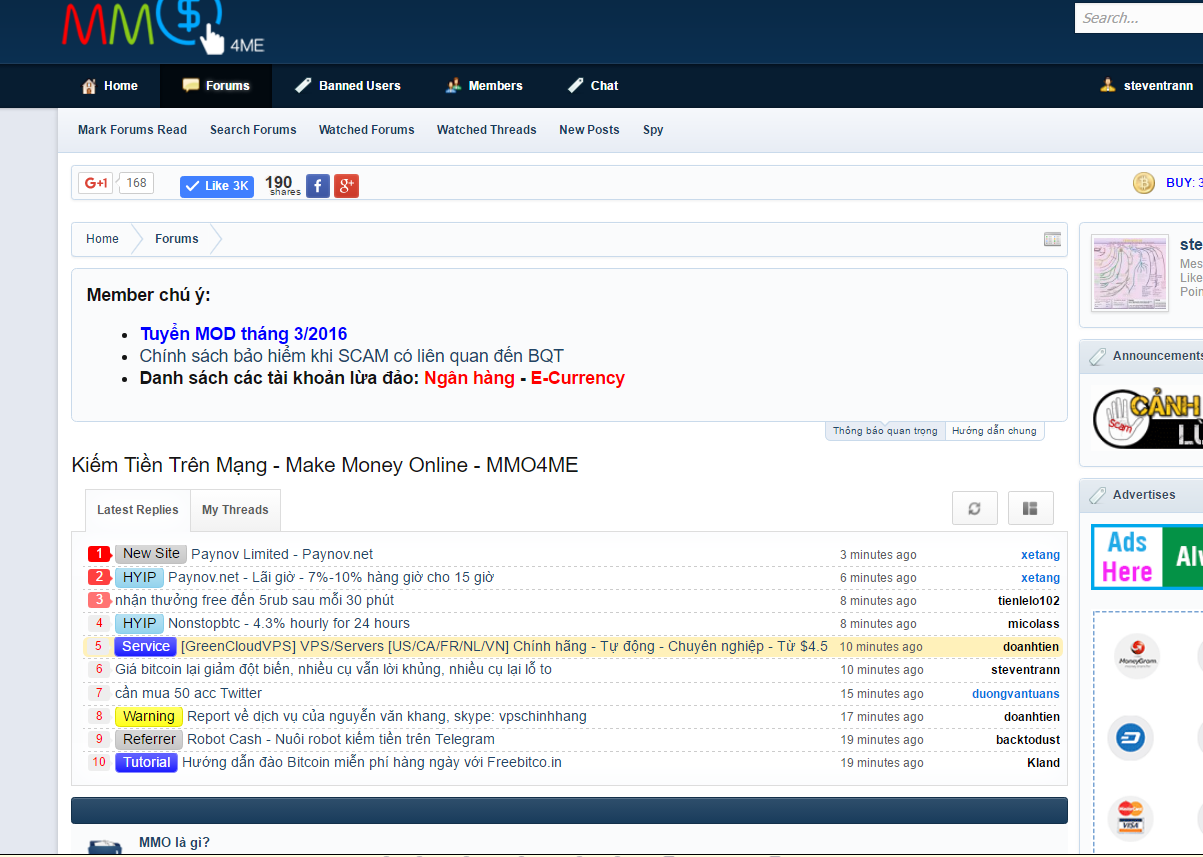1203x857 pixels.
Task: Open the steventrann account menu
Action: click(x=1147, y=86)
